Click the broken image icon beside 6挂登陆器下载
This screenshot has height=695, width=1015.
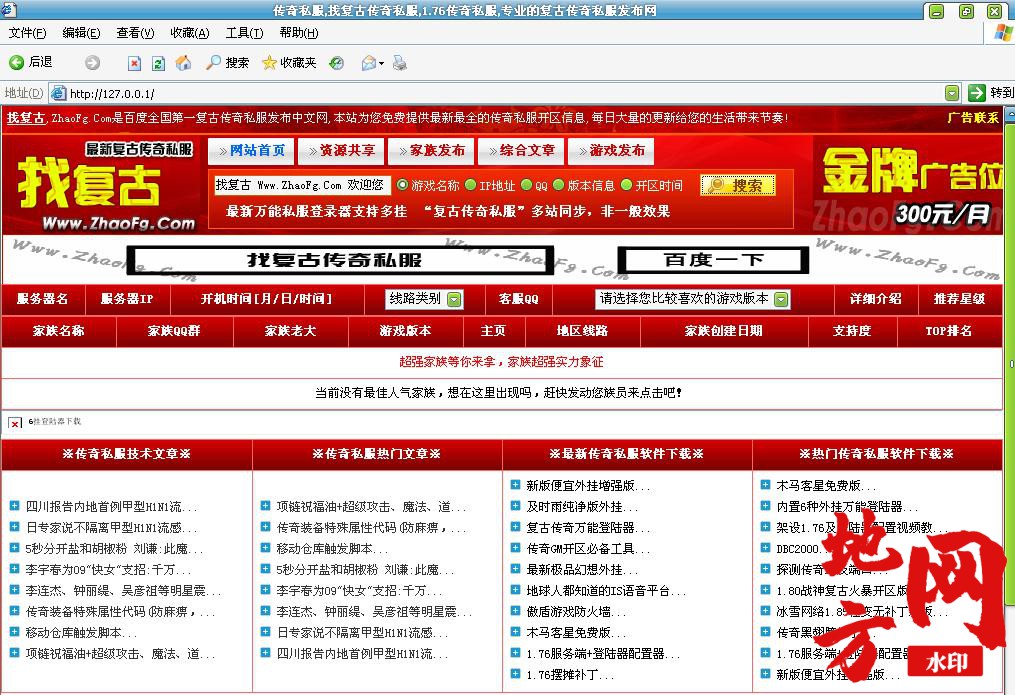14,423
